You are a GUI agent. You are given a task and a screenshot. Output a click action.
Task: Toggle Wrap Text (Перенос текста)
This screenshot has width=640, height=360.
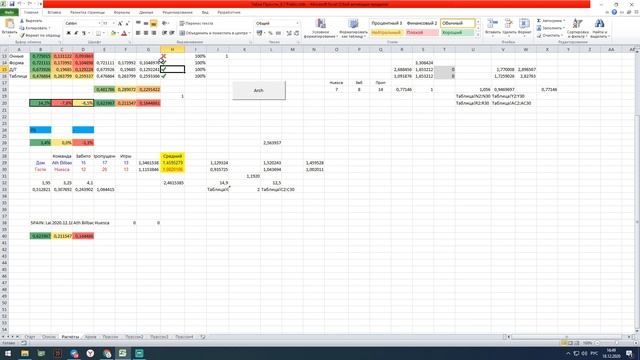196,24
